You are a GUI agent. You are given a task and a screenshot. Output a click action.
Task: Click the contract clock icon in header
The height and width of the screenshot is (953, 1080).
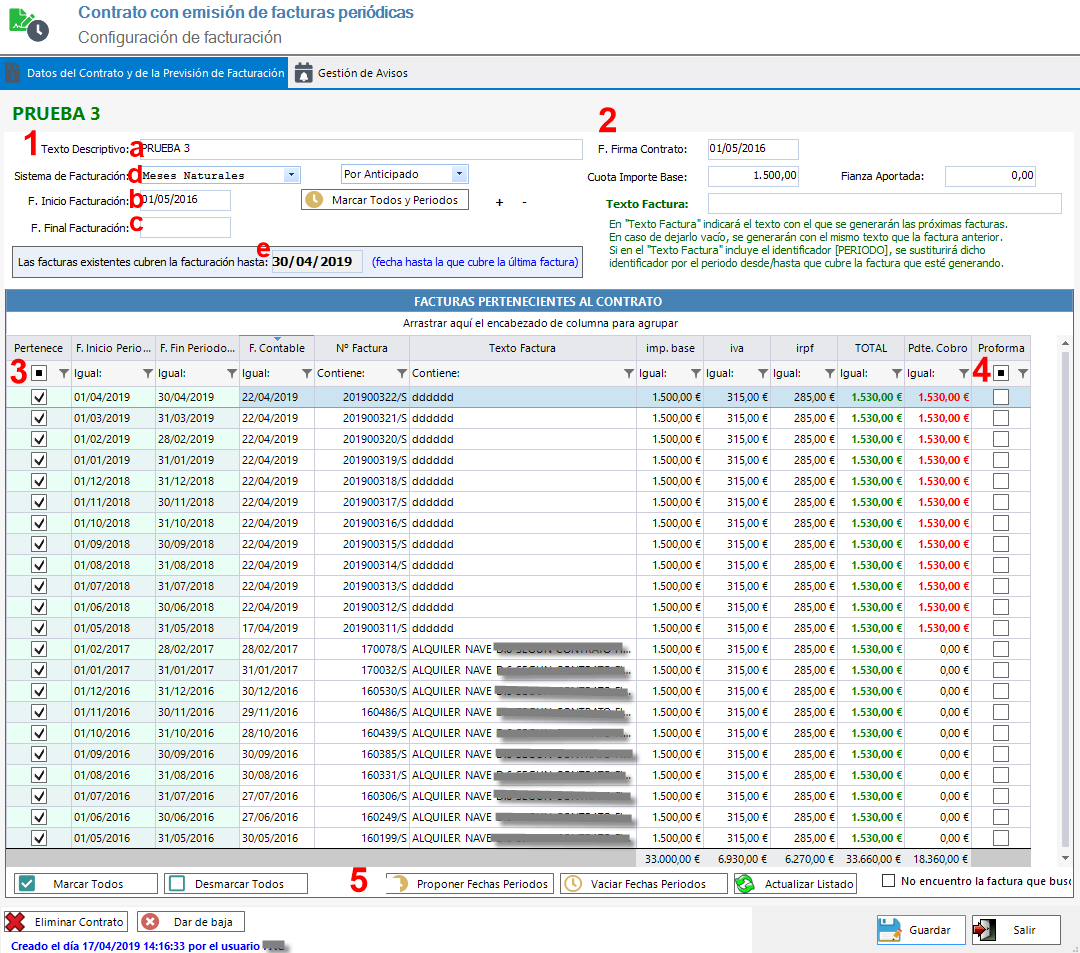pyautogui.click(x=29, y=25)
